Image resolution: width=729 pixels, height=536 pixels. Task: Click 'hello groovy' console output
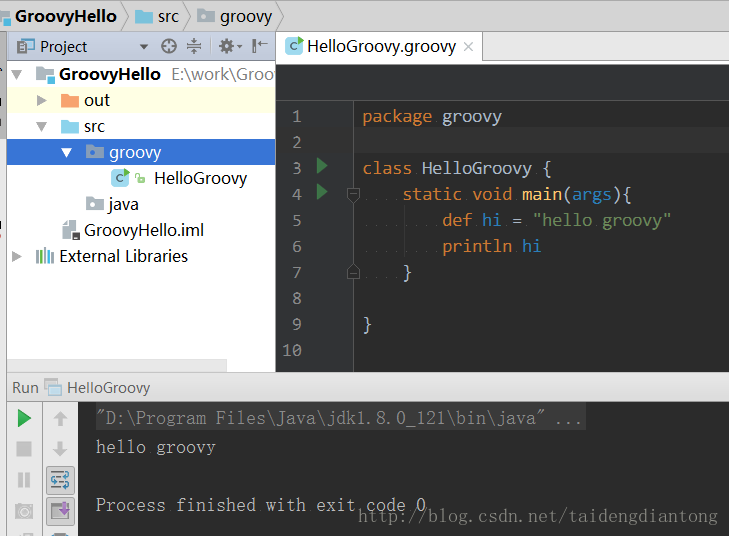coord(156,447)
